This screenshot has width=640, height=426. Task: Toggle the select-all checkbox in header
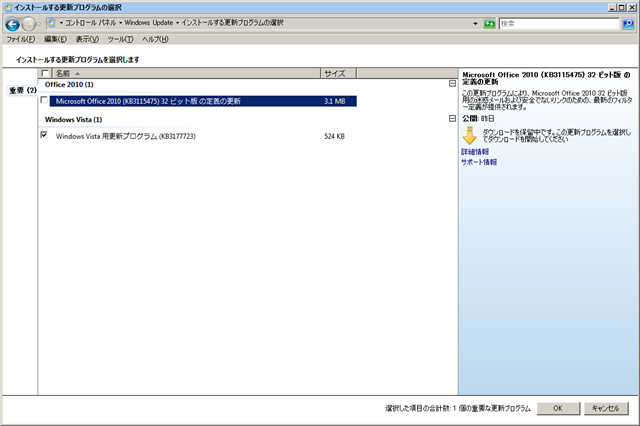click(x=45, y=73)
